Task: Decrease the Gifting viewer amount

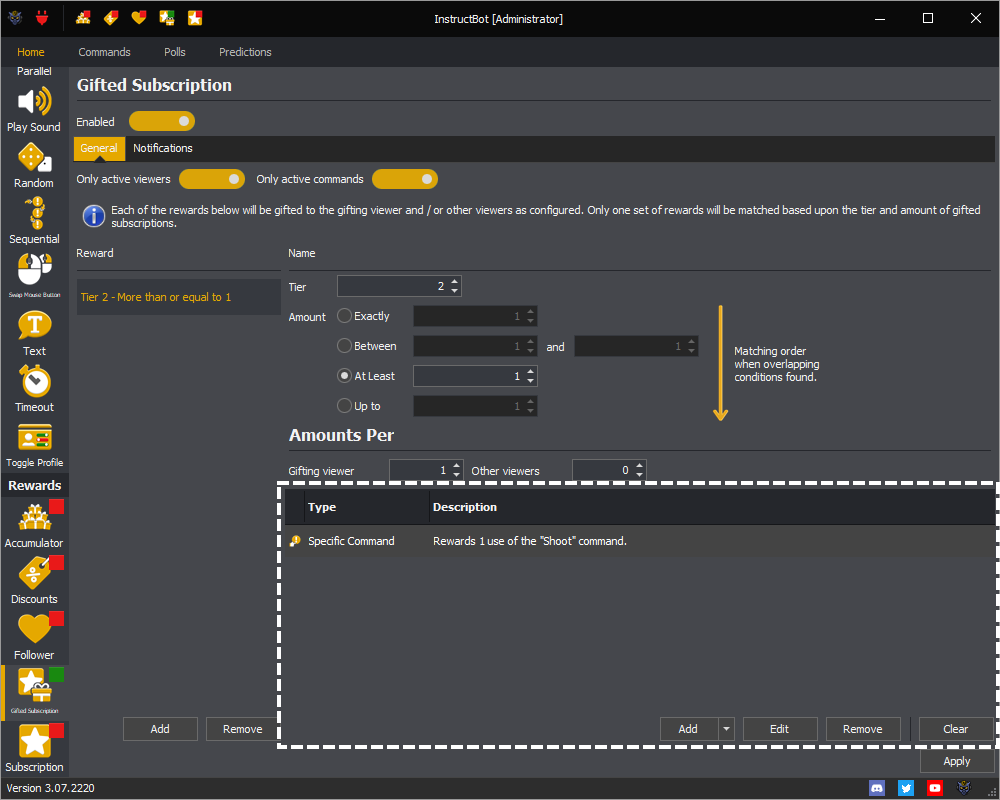Action: [x=457, y=475]
